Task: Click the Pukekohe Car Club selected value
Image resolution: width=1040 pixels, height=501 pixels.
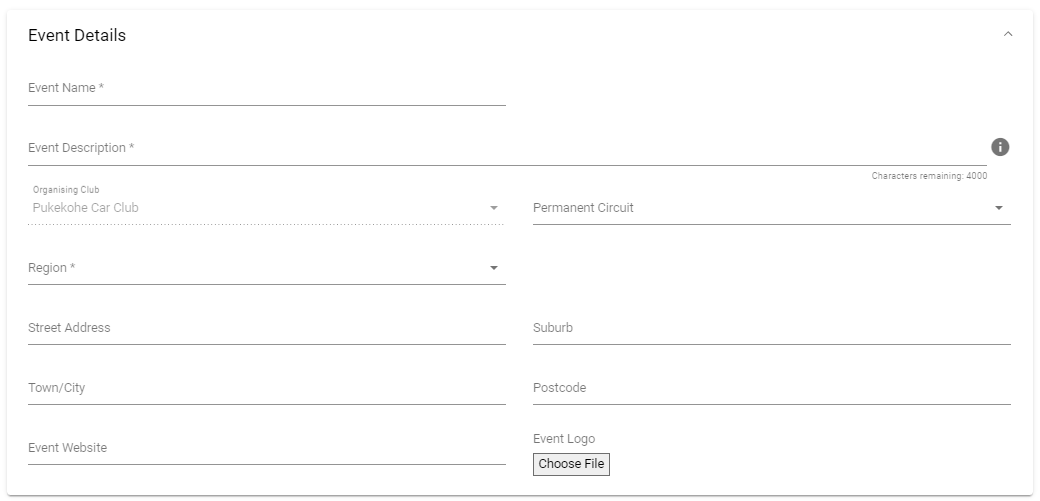Action: [86, 208]
